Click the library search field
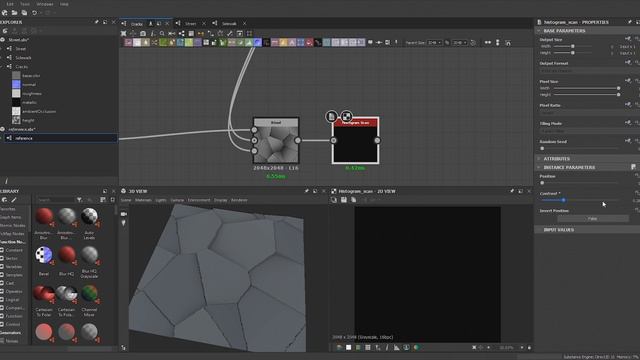Screen dimensions: 640x360 pyautogui.click(x=55, y=200)
